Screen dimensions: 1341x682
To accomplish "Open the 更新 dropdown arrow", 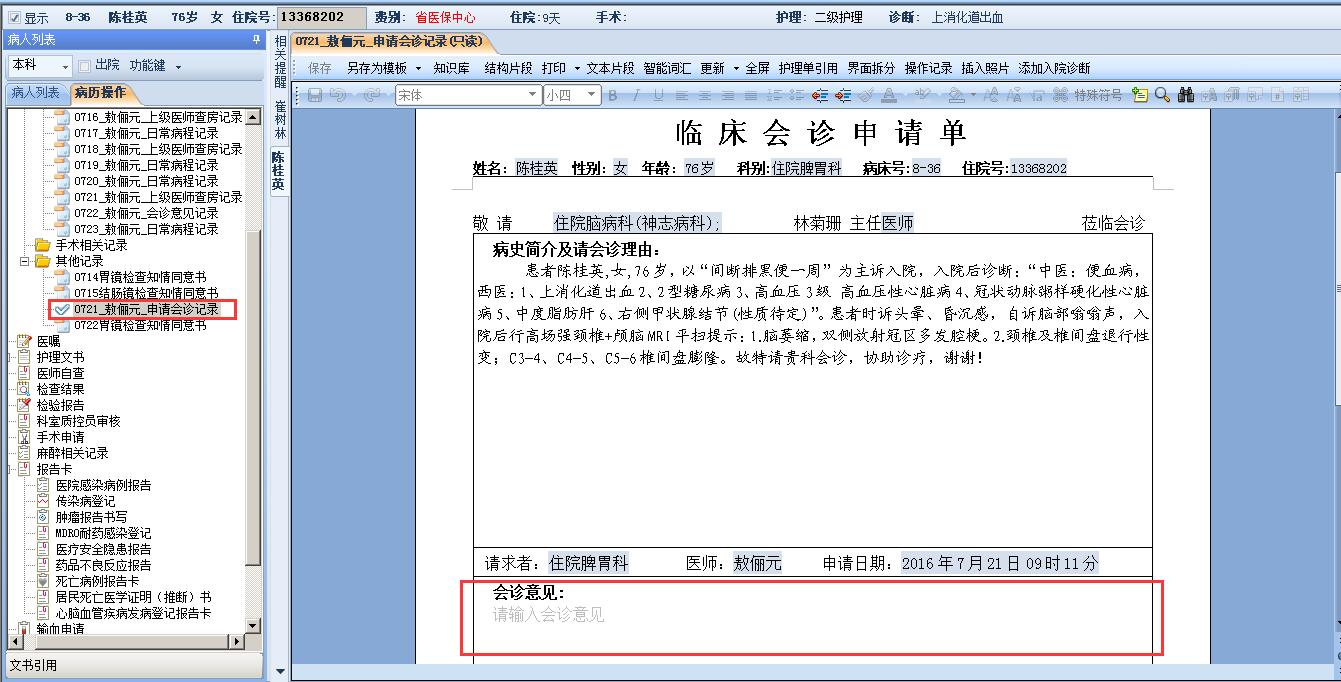I will click(735, 68).
